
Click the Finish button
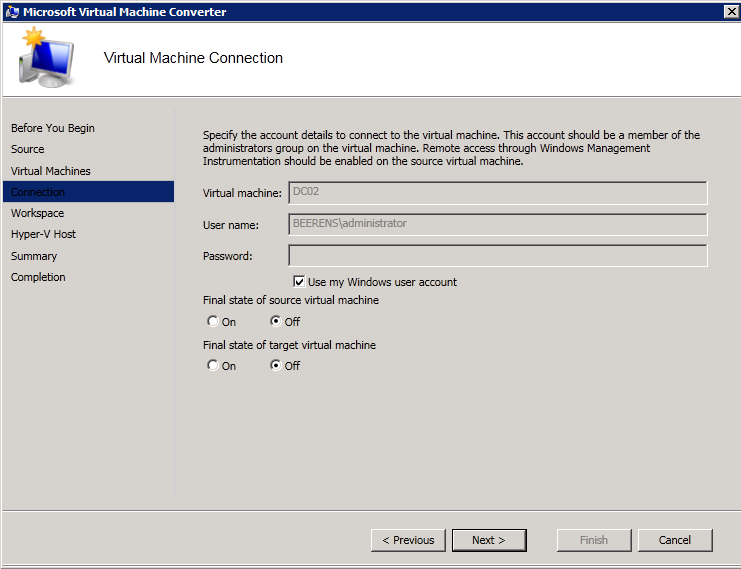click(x=594, y=540)
